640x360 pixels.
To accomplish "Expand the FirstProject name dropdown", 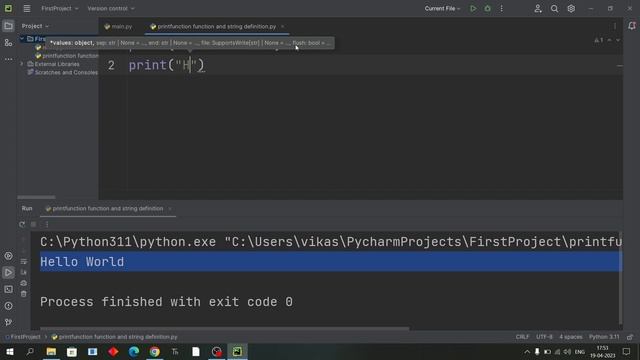I will coord(60,9).
